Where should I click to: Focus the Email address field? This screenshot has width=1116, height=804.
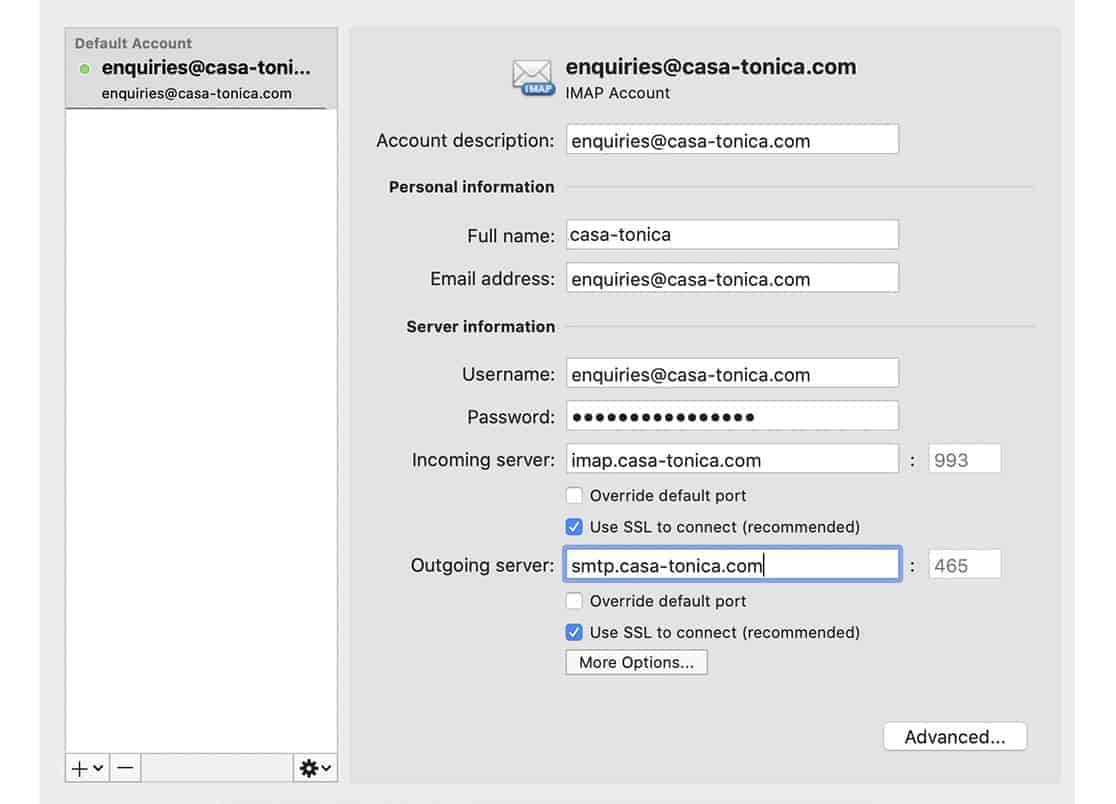tap(732, 279)
